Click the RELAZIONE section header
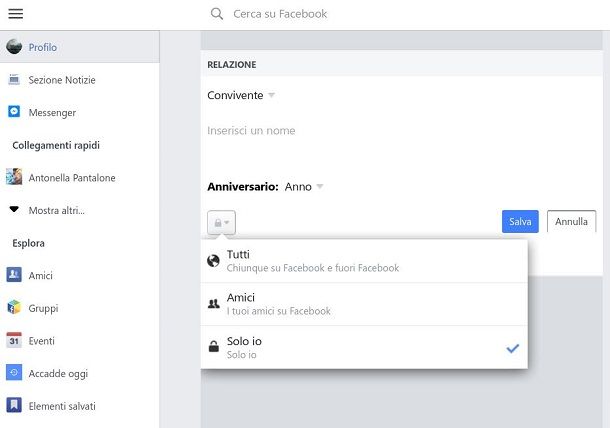610x428 pixels. tap(231, 65)
